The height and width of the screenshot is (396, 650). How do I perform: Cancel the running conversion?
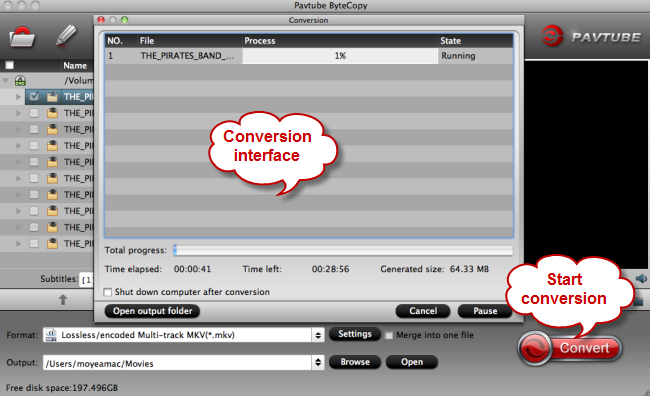423,311
